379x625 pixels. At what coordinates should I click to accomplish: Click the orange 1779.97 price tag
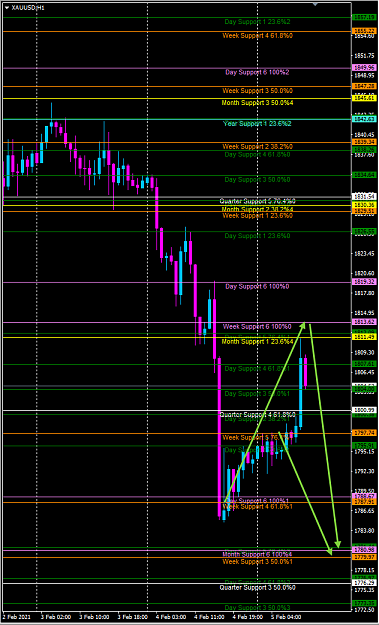click(x=363, y=557)
